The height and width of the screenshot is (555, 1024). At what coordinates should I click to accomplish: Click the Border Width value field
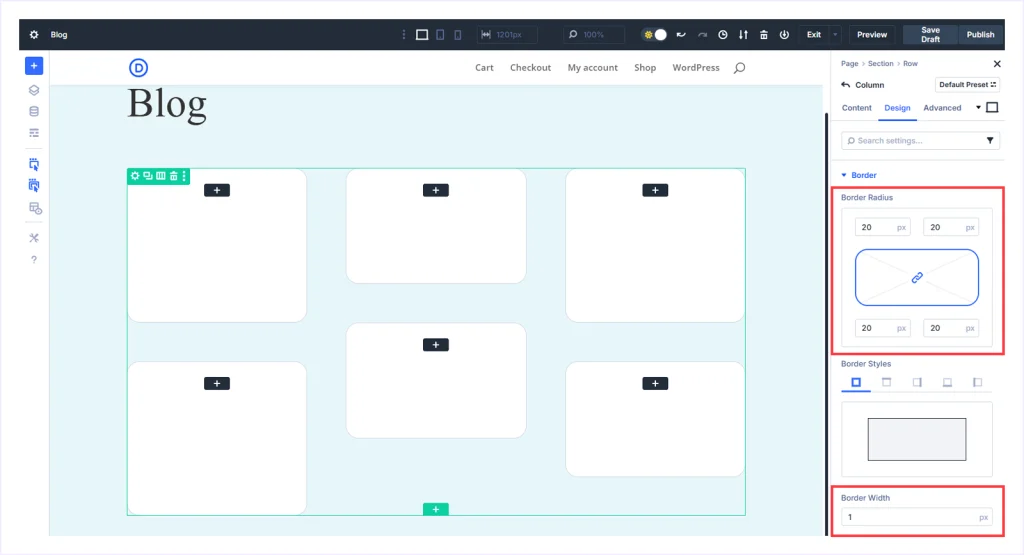click(x=916, y=517)
